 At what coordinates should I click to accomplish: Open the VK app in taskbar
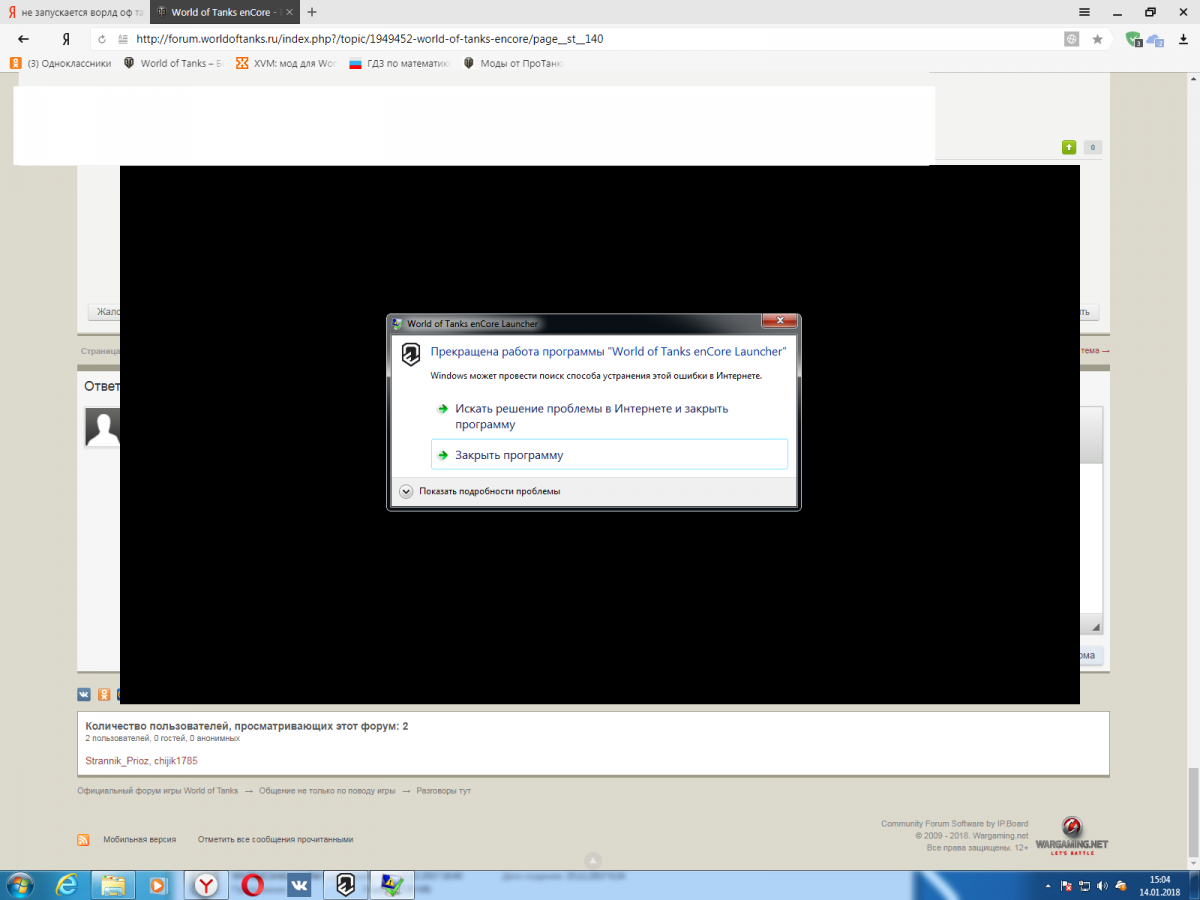point(298,885)
